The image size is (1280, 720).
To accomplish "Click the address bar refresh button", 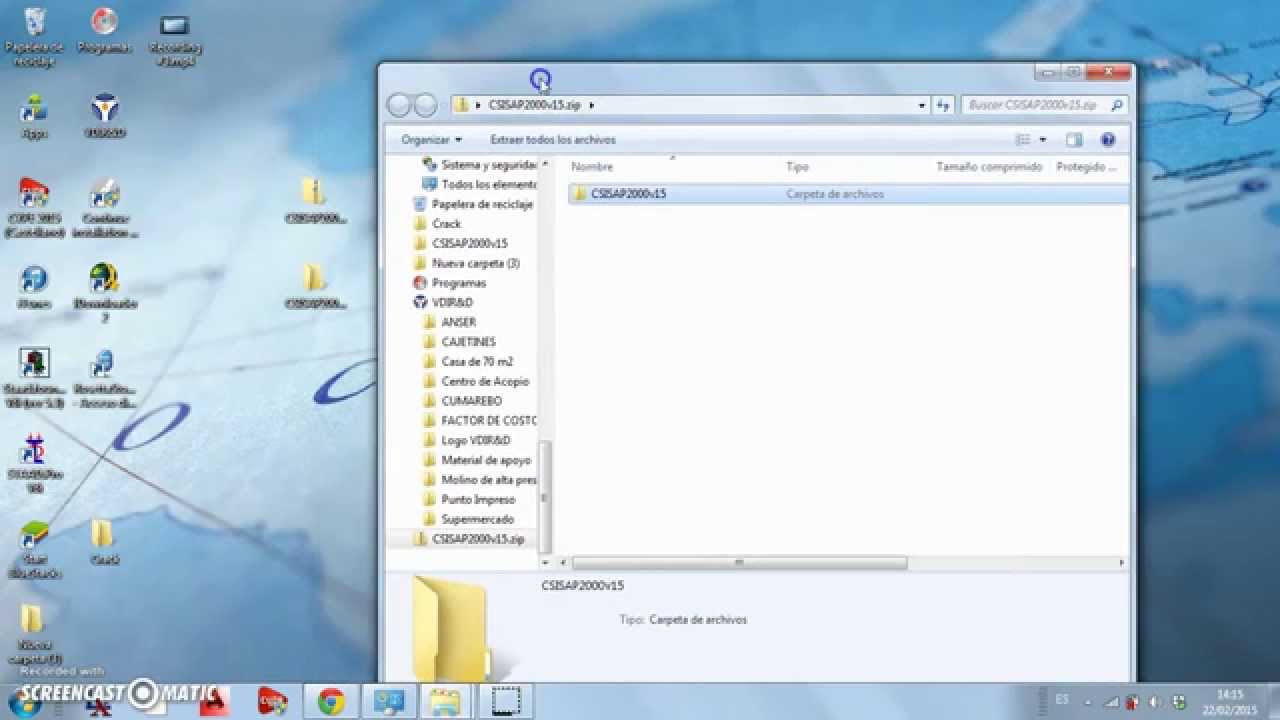I will (x=943, y=105).
